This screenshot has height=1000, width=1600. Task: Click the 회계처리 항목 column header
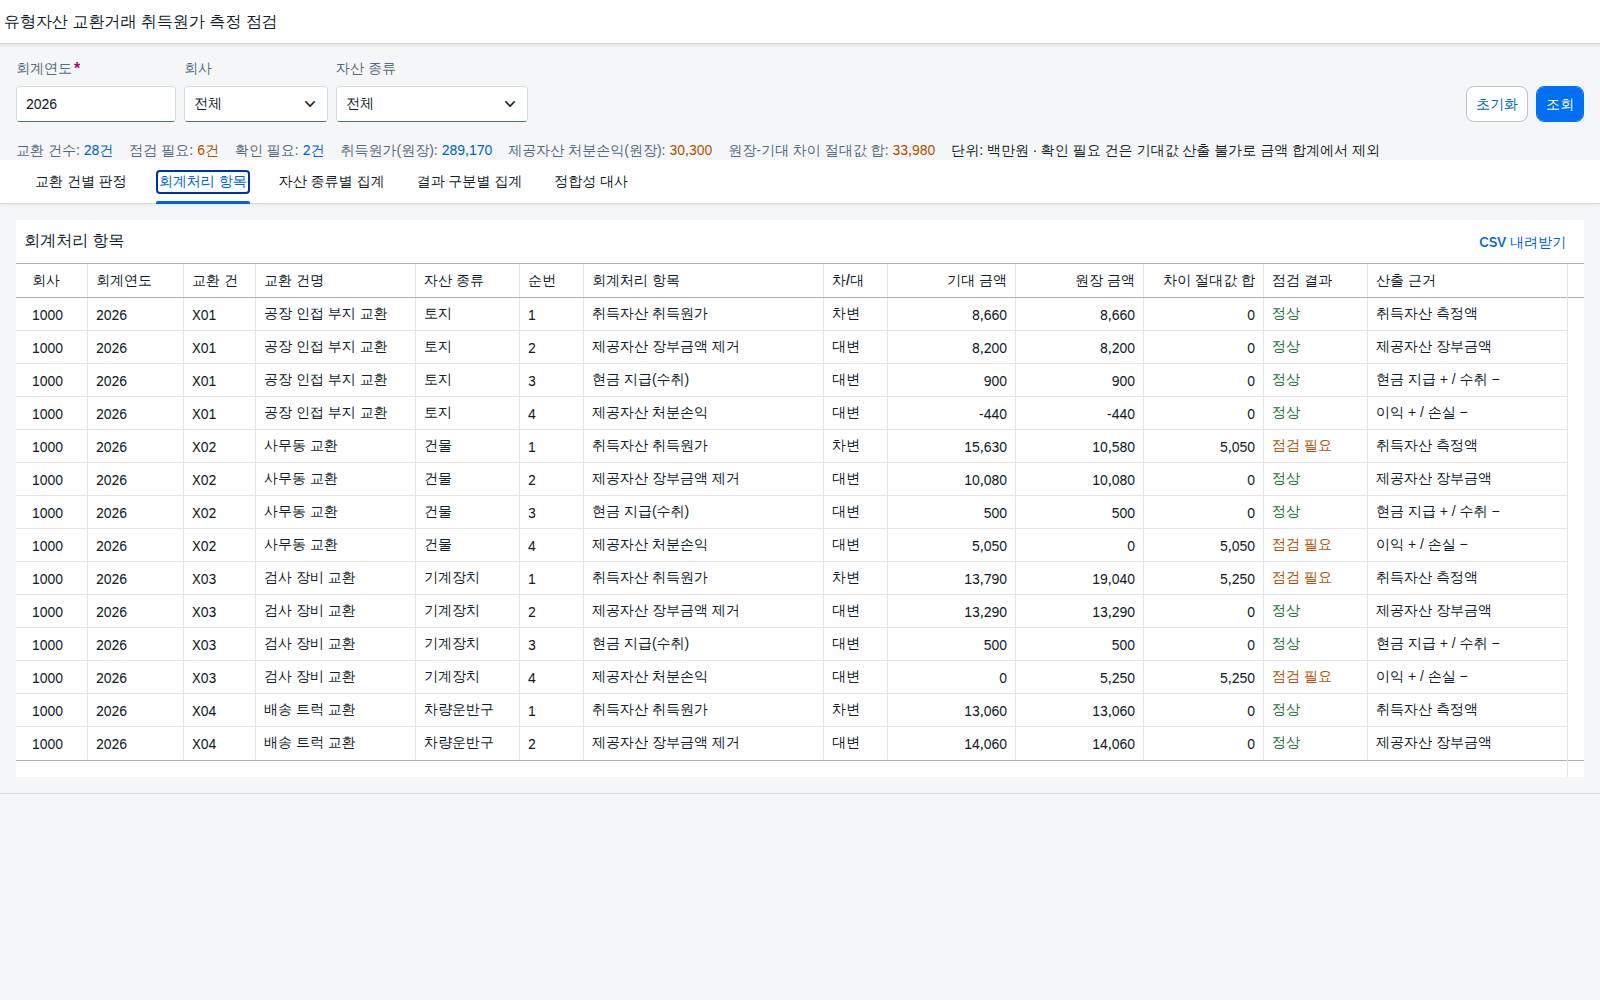tap(704, 281)
